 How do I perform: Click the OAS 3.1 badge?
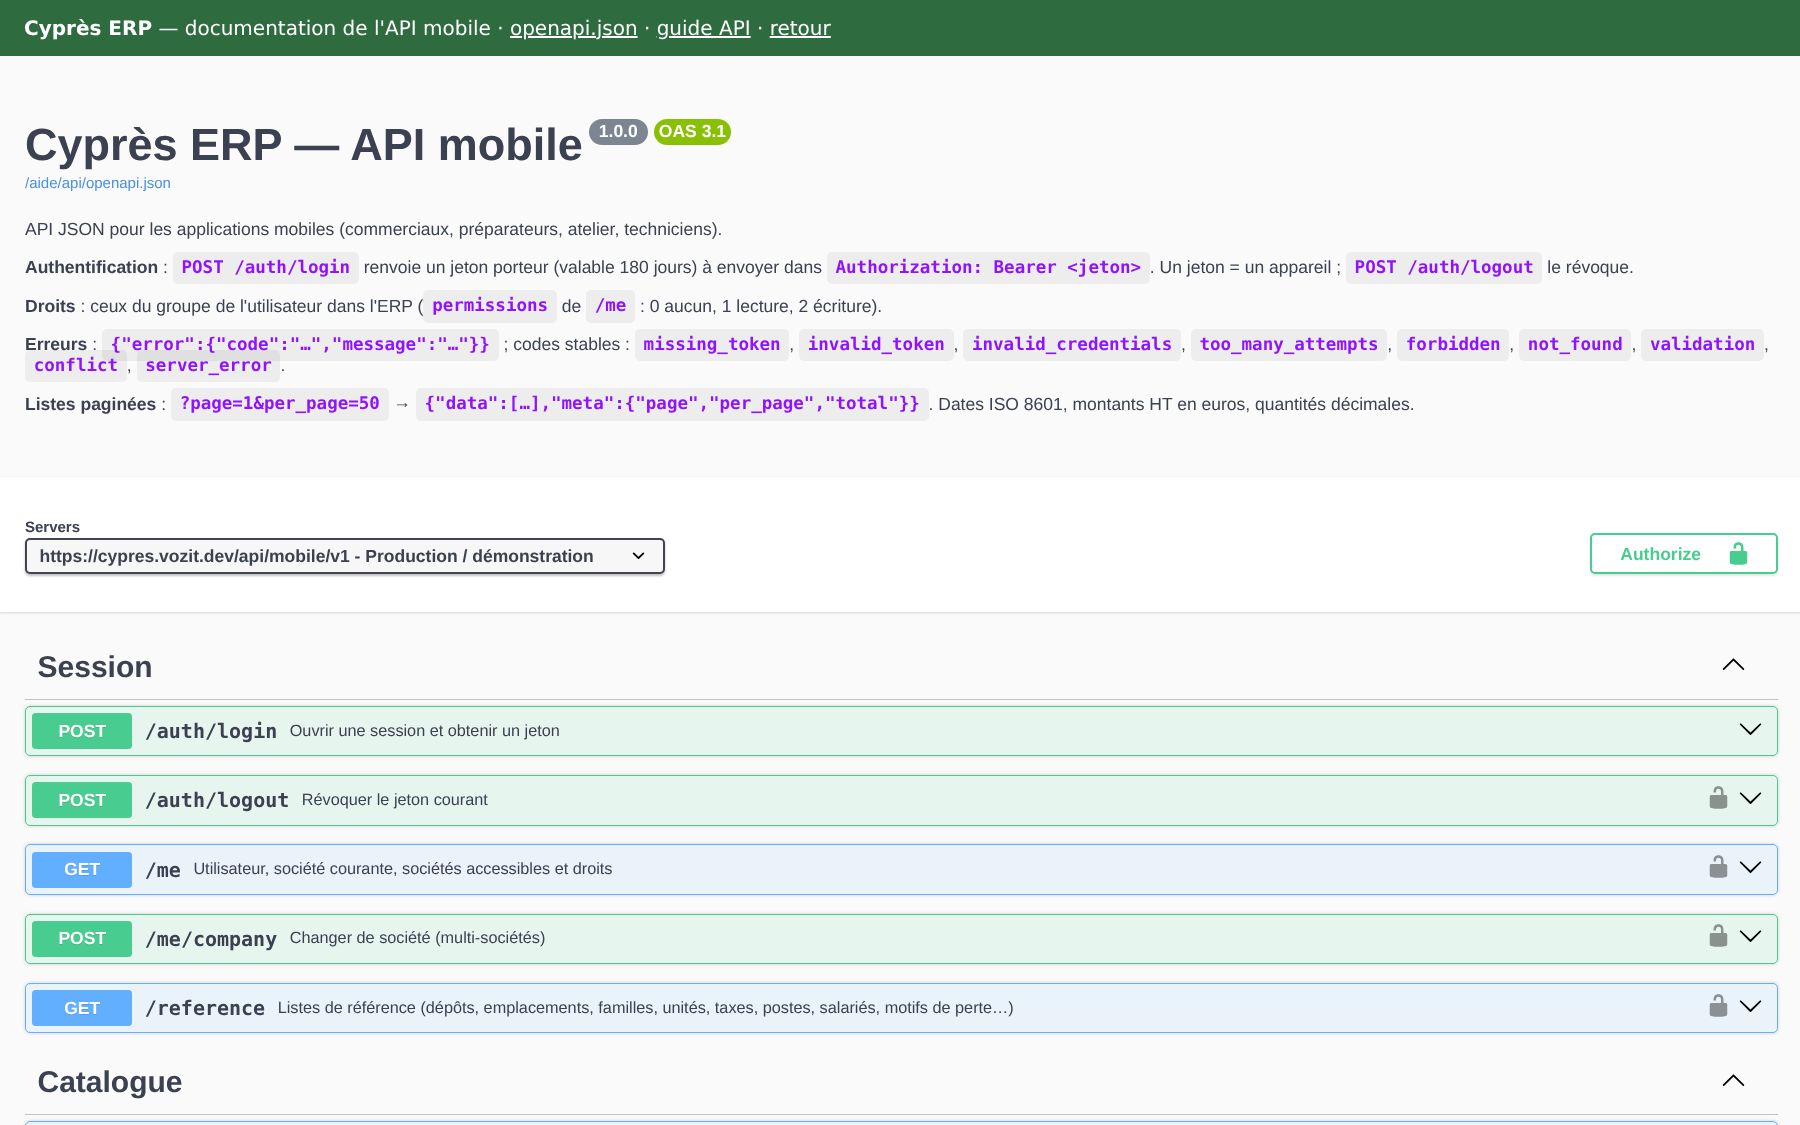click(x=692, y=131)
